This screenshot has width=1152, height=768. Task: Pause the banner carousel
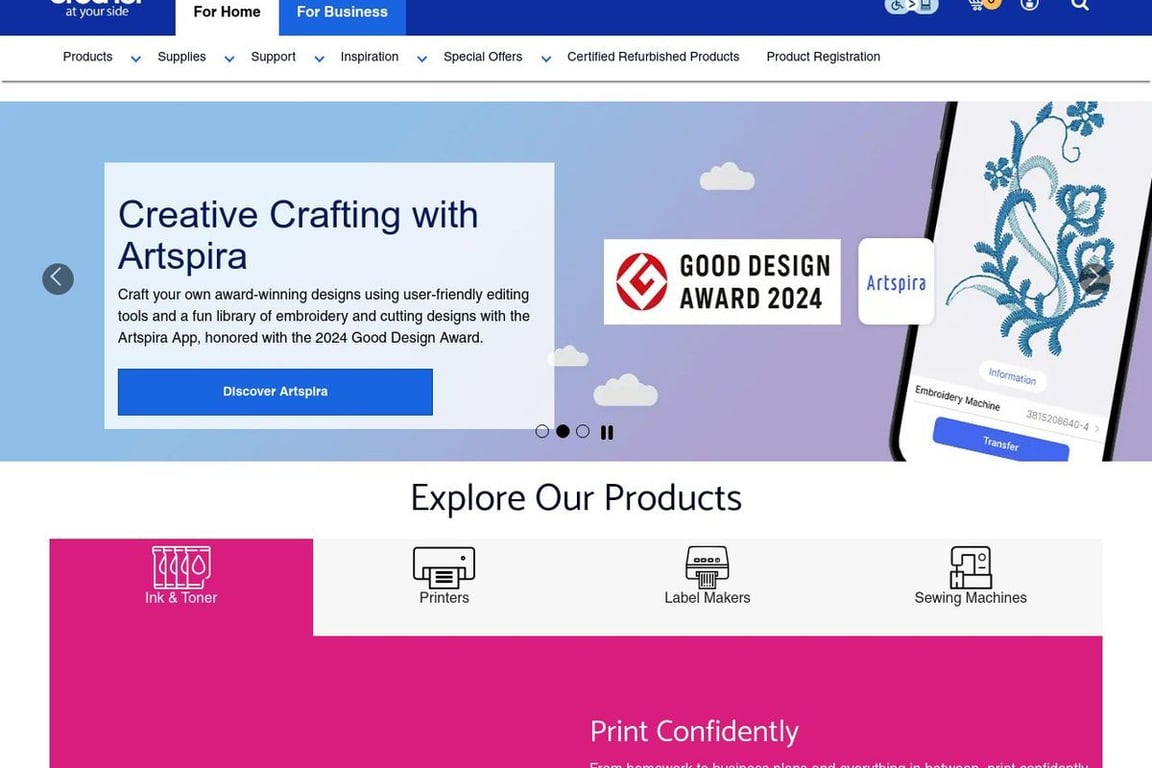coord(607,432)
